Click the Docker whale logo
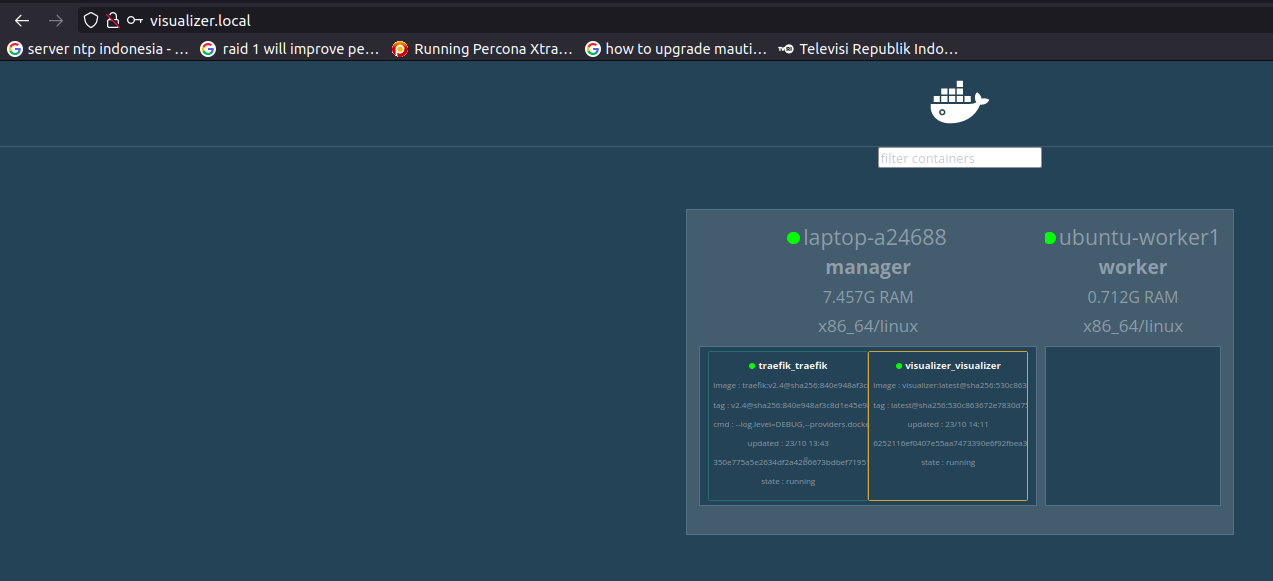Viewport: 1273px width, 581px height. [x=957, y=101]
